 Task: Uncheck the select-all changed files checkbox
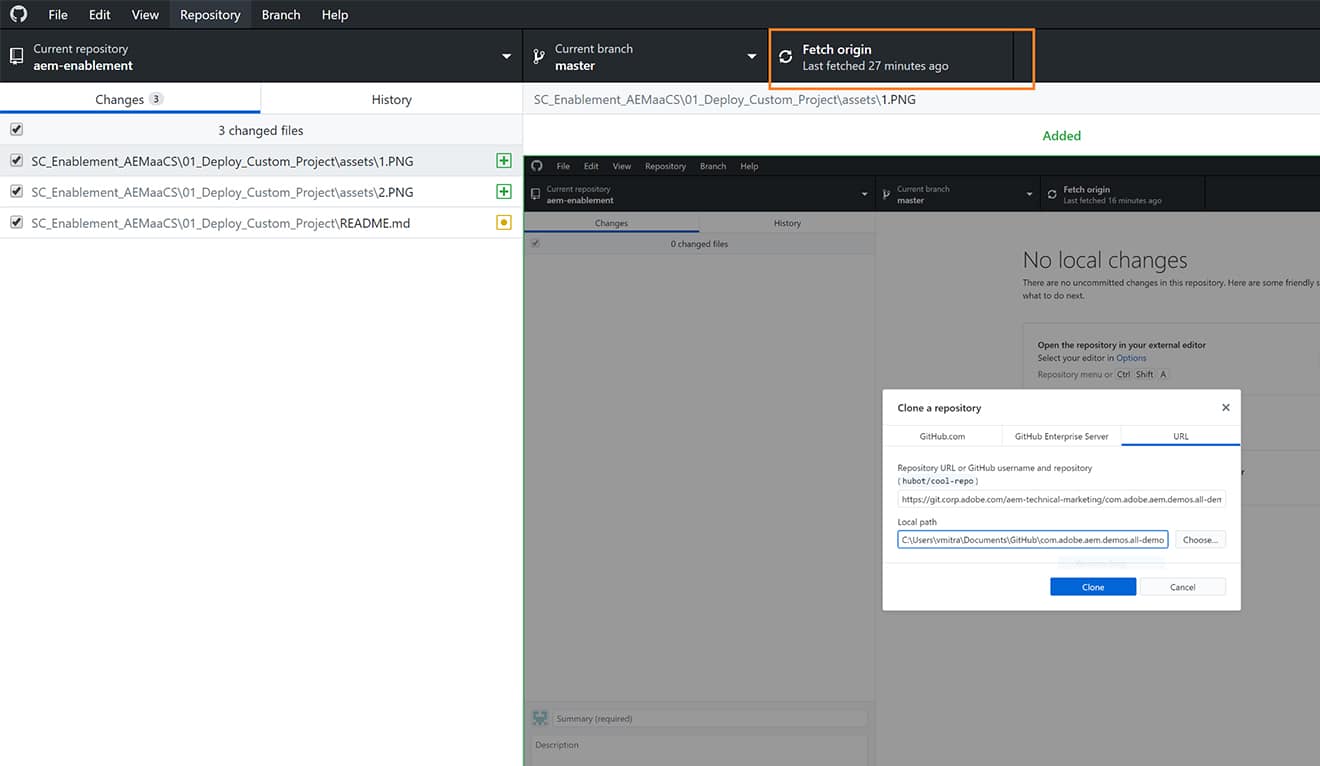pyautogui.click(x=14, y=129)
